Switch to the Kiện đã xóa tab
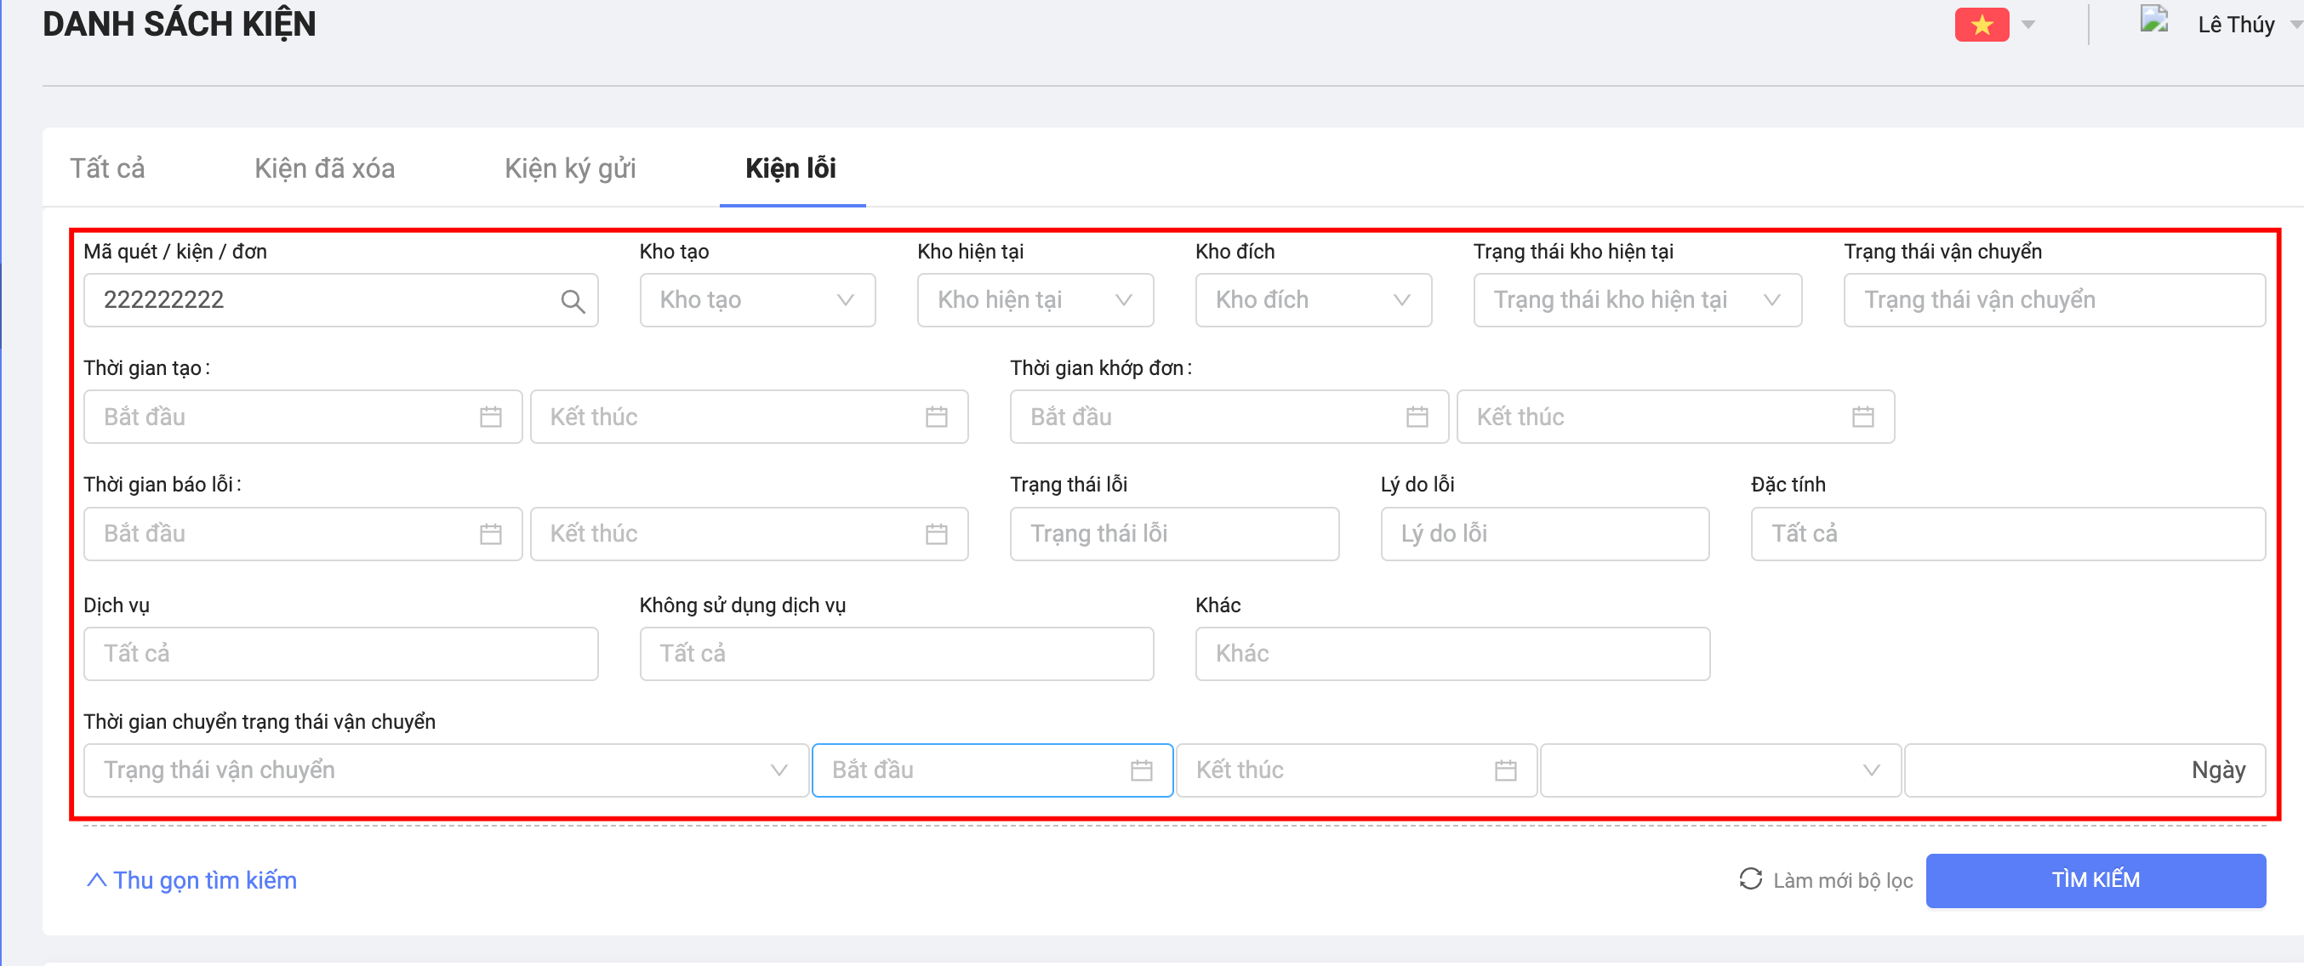2304x966 pixels. point(324,169)
